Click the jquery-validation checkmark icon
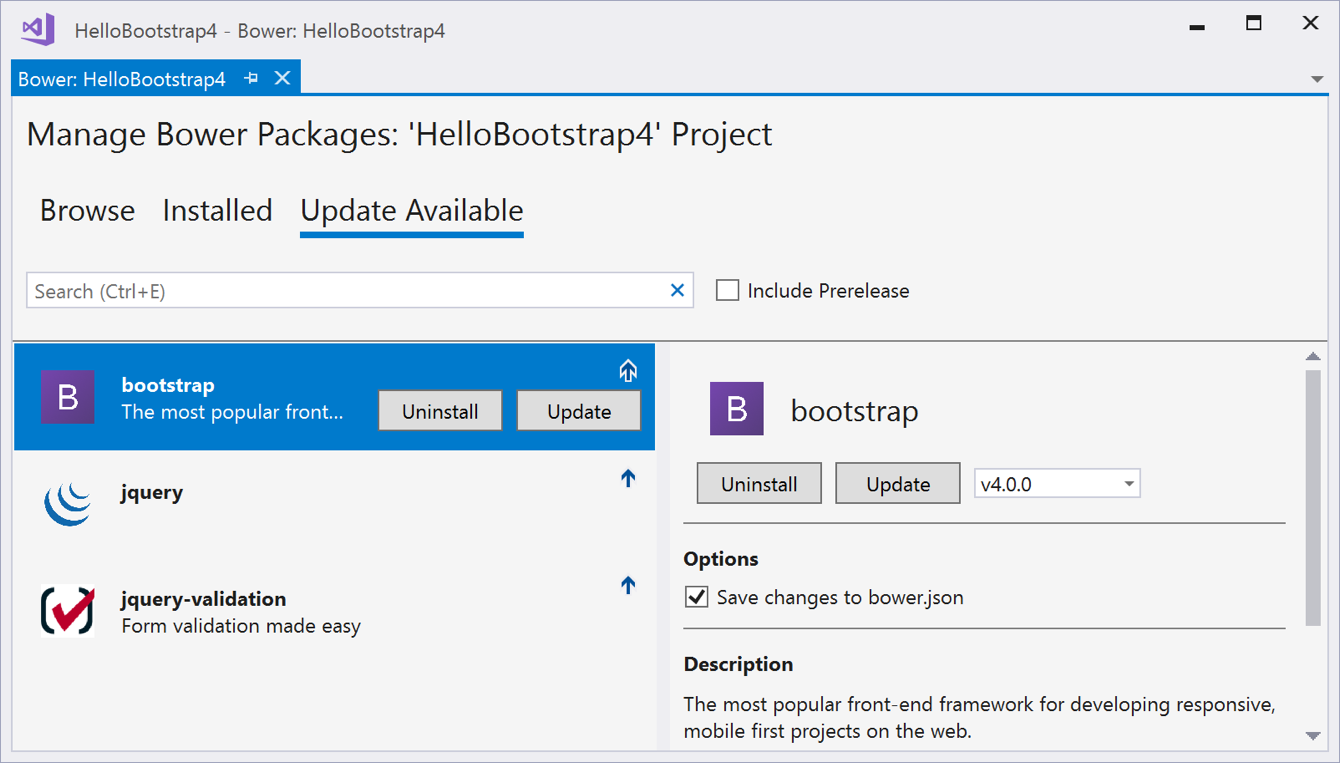Image resolution: width=1340 pixels, height=763 pixels. click(68, 611)
